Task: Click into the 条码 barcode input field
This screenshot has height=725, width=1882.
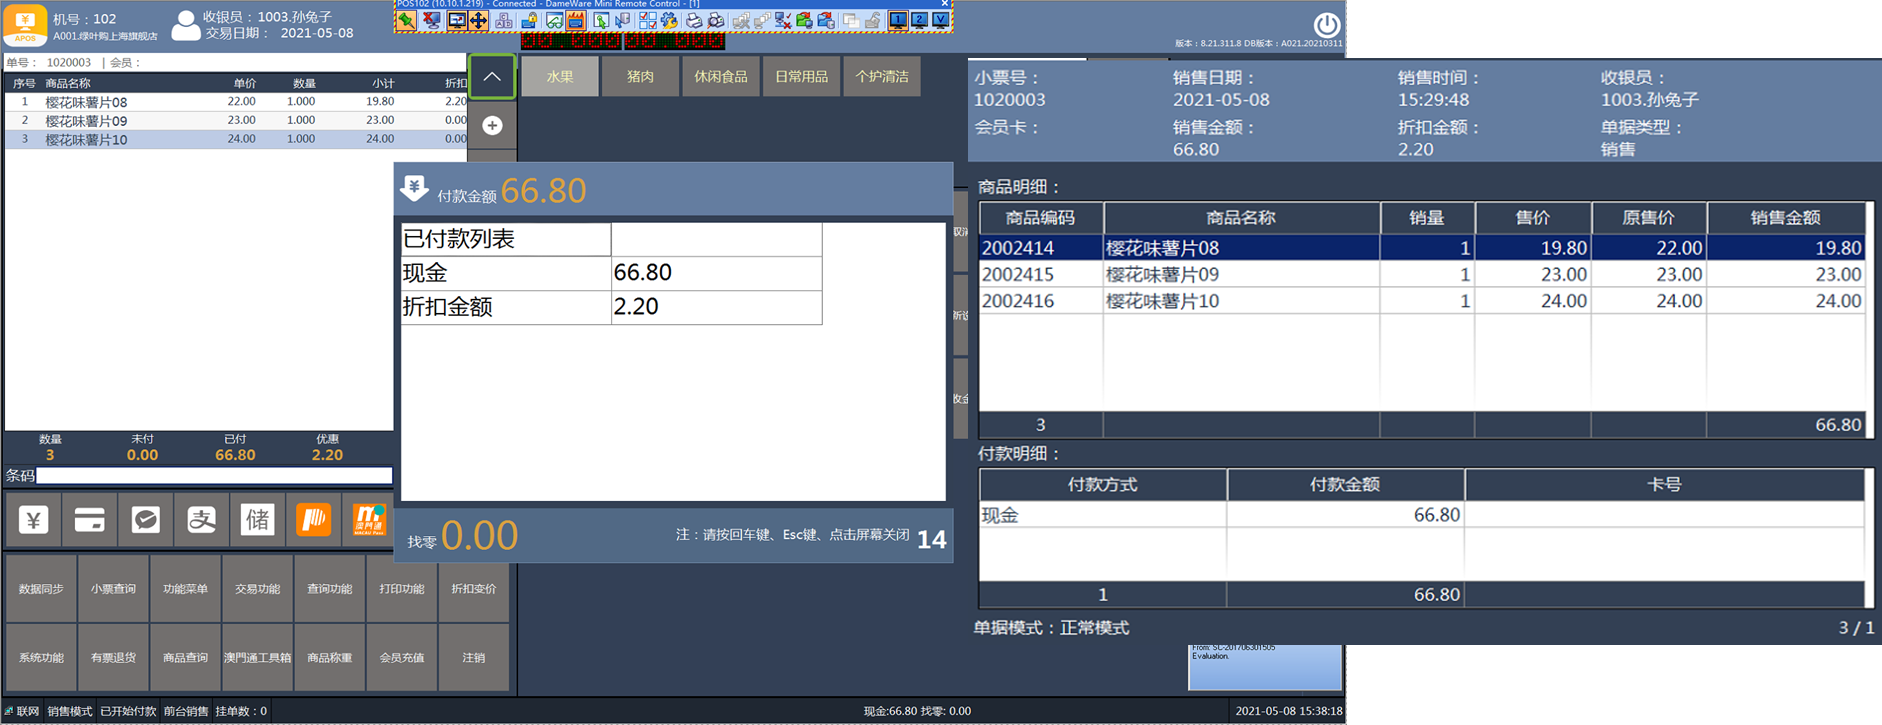Action: click(x=214, y=476)
